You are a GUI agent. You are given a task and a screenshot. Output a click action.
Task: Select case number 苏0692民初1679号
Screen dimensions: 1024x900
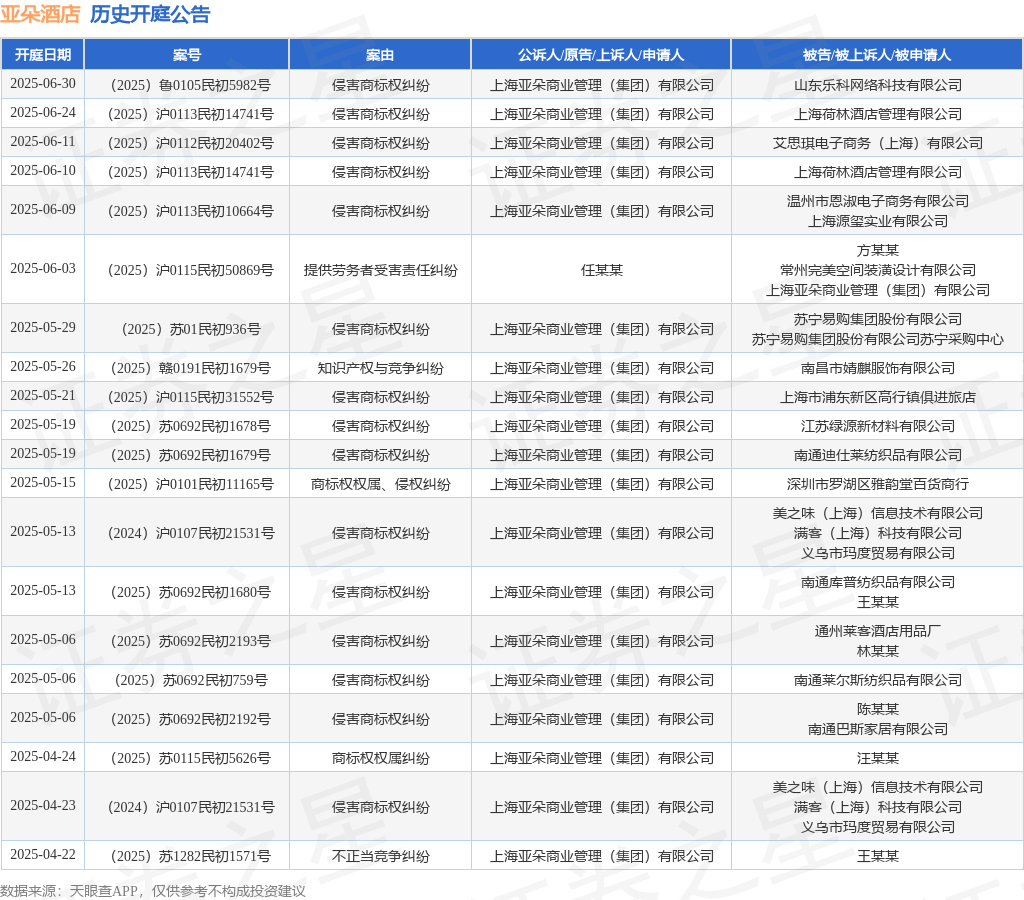pos(190,455)
